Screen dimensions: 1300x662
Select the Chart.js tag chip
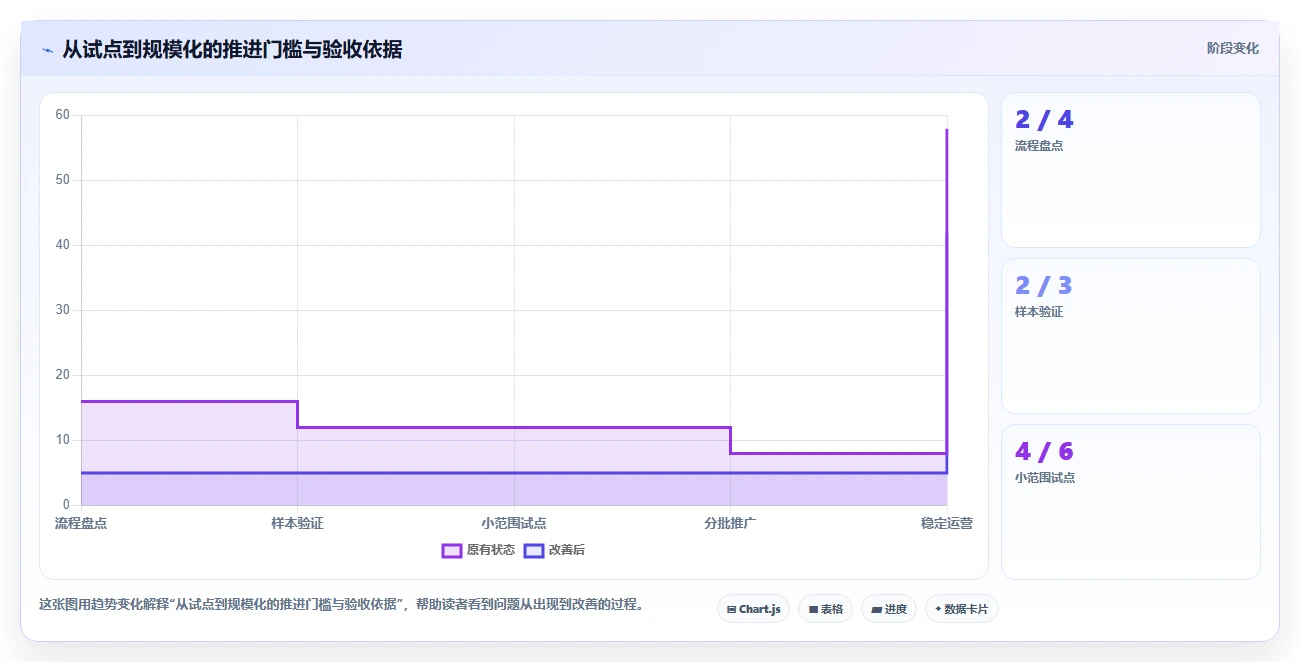click(x=754, y=609)
